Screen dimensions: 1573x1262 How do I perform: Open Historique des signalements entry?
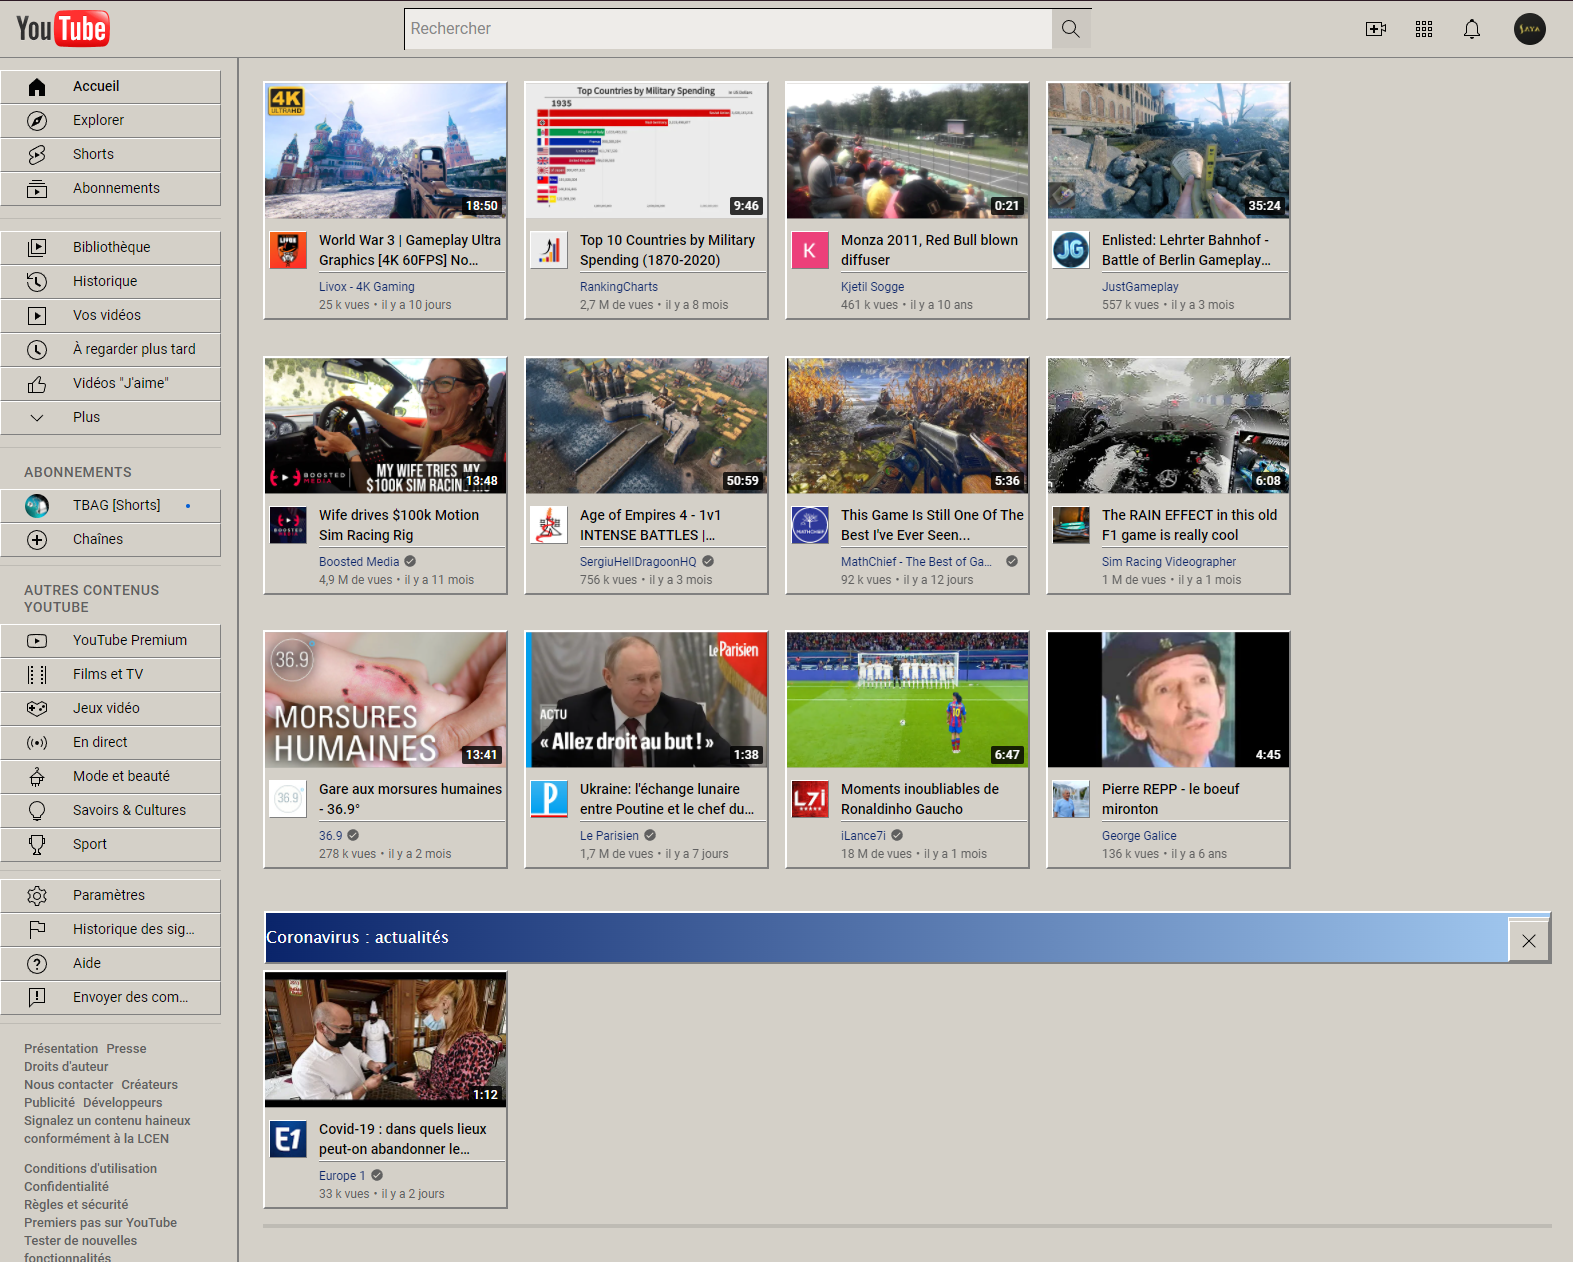point(110,930)
